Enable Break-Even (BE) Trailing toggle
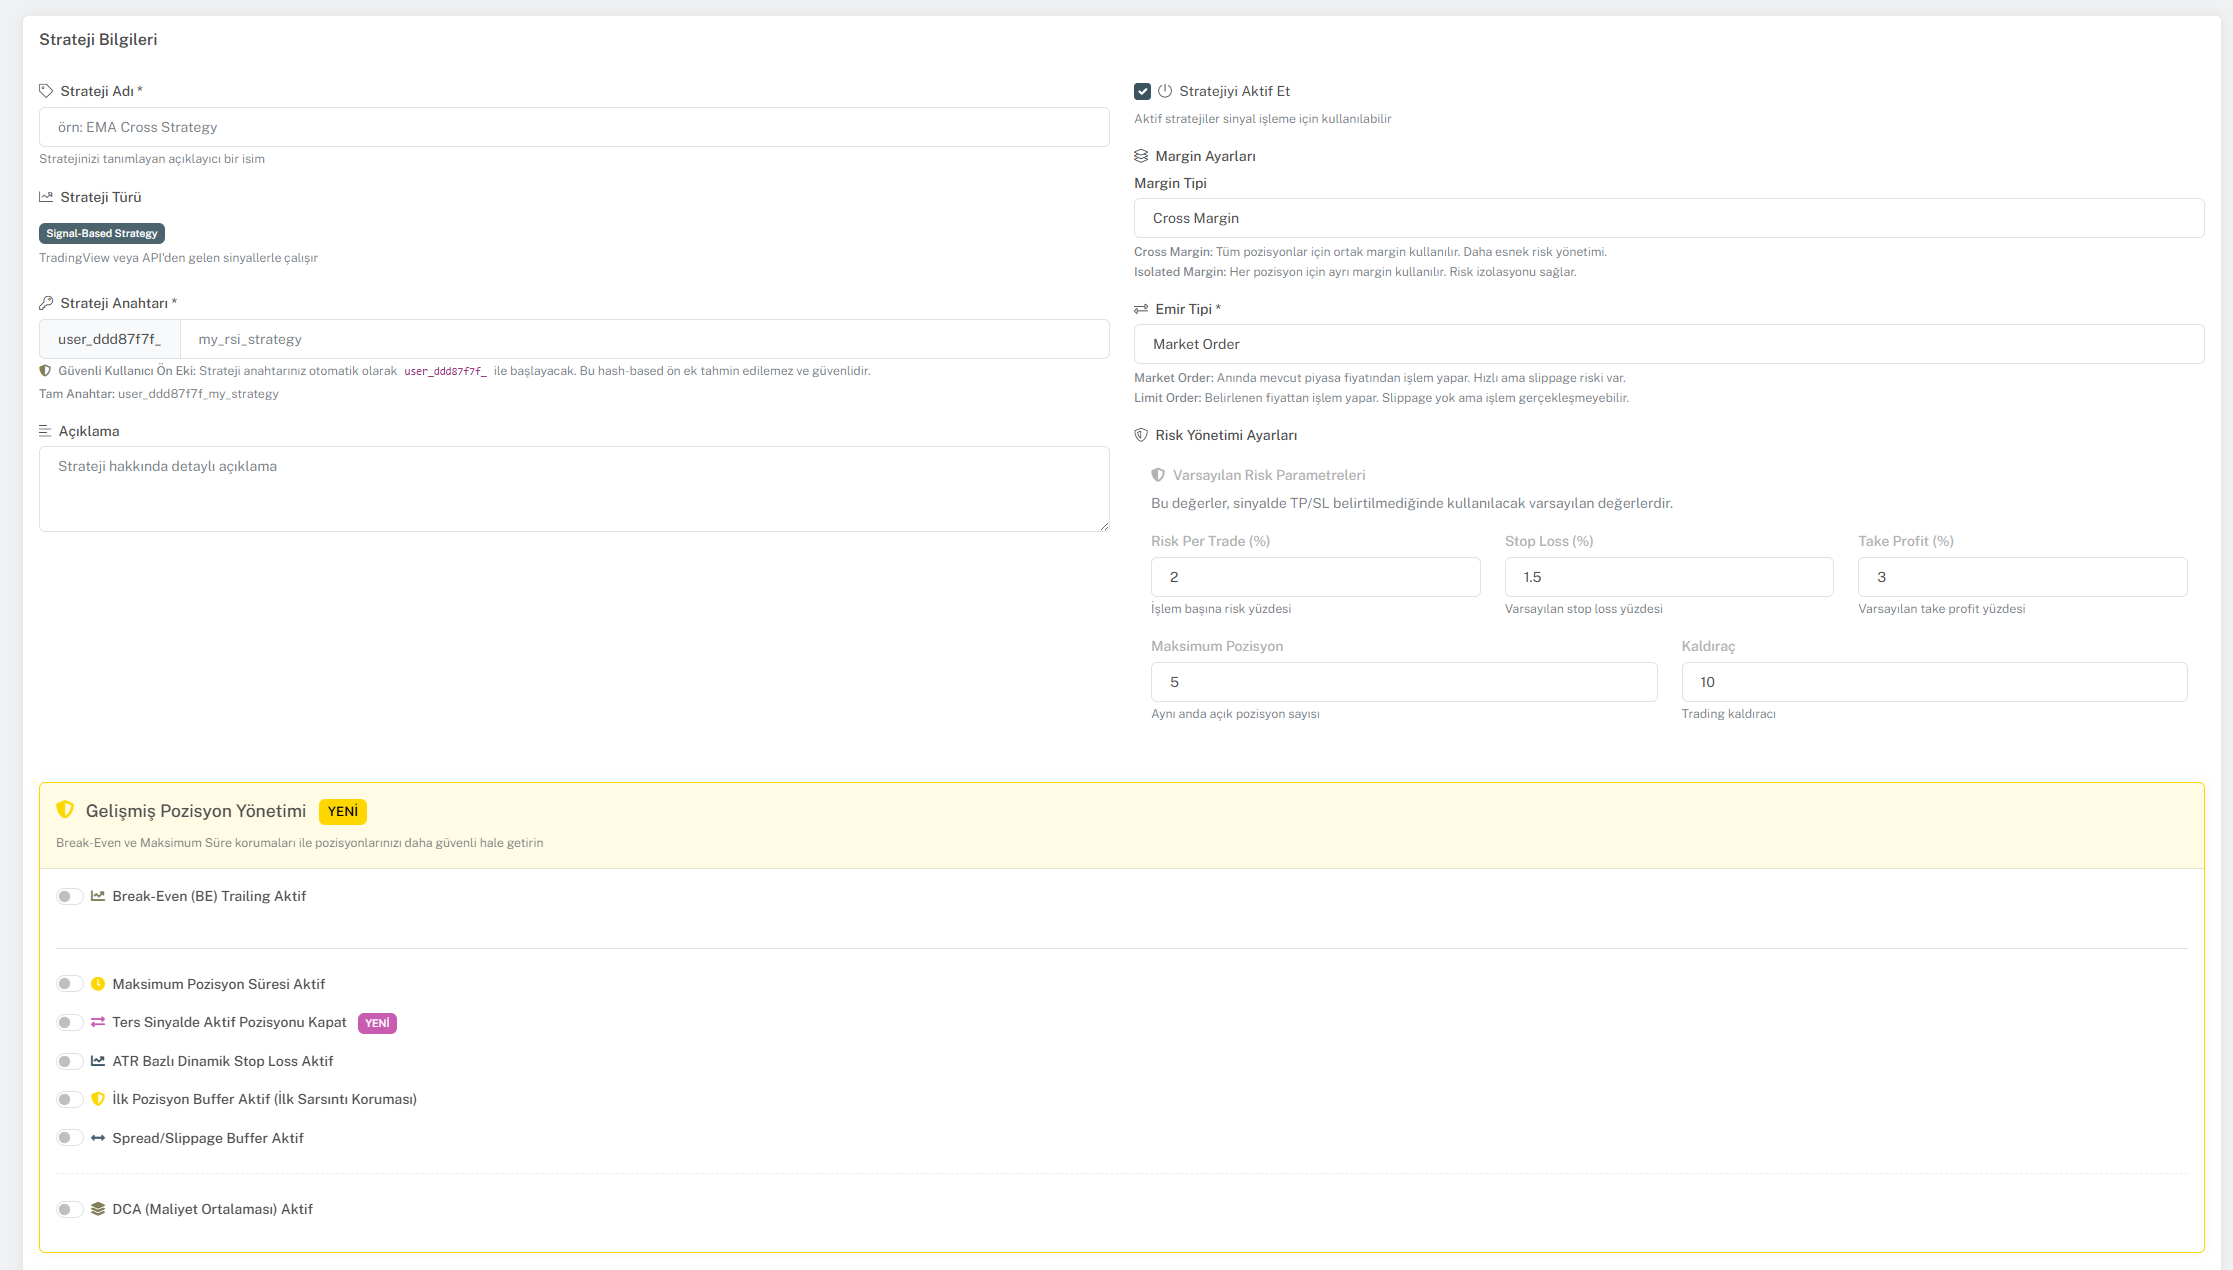2233x1270 pixels. (69, 896)
